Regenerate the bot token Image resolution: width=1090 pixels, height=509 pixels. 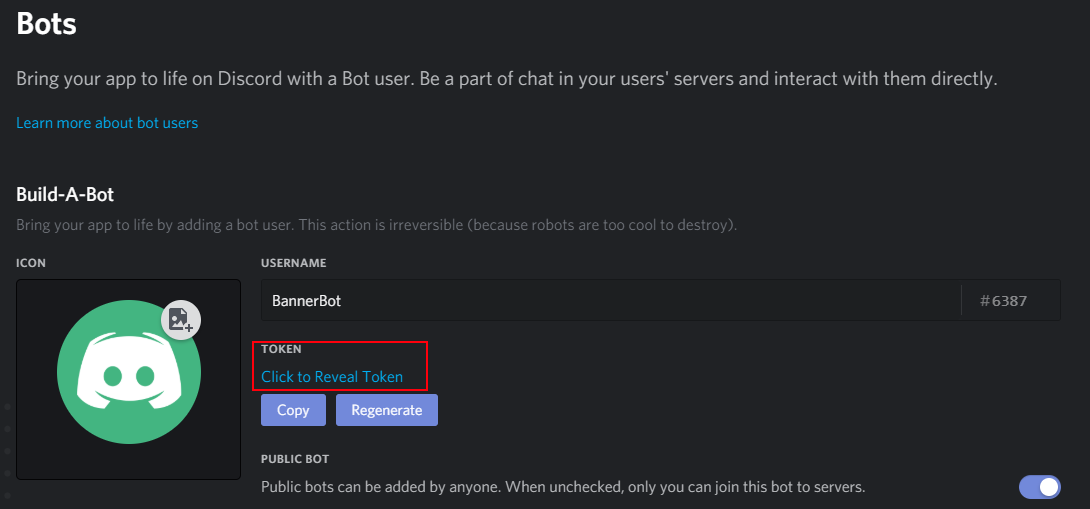[x=387, y=410]
